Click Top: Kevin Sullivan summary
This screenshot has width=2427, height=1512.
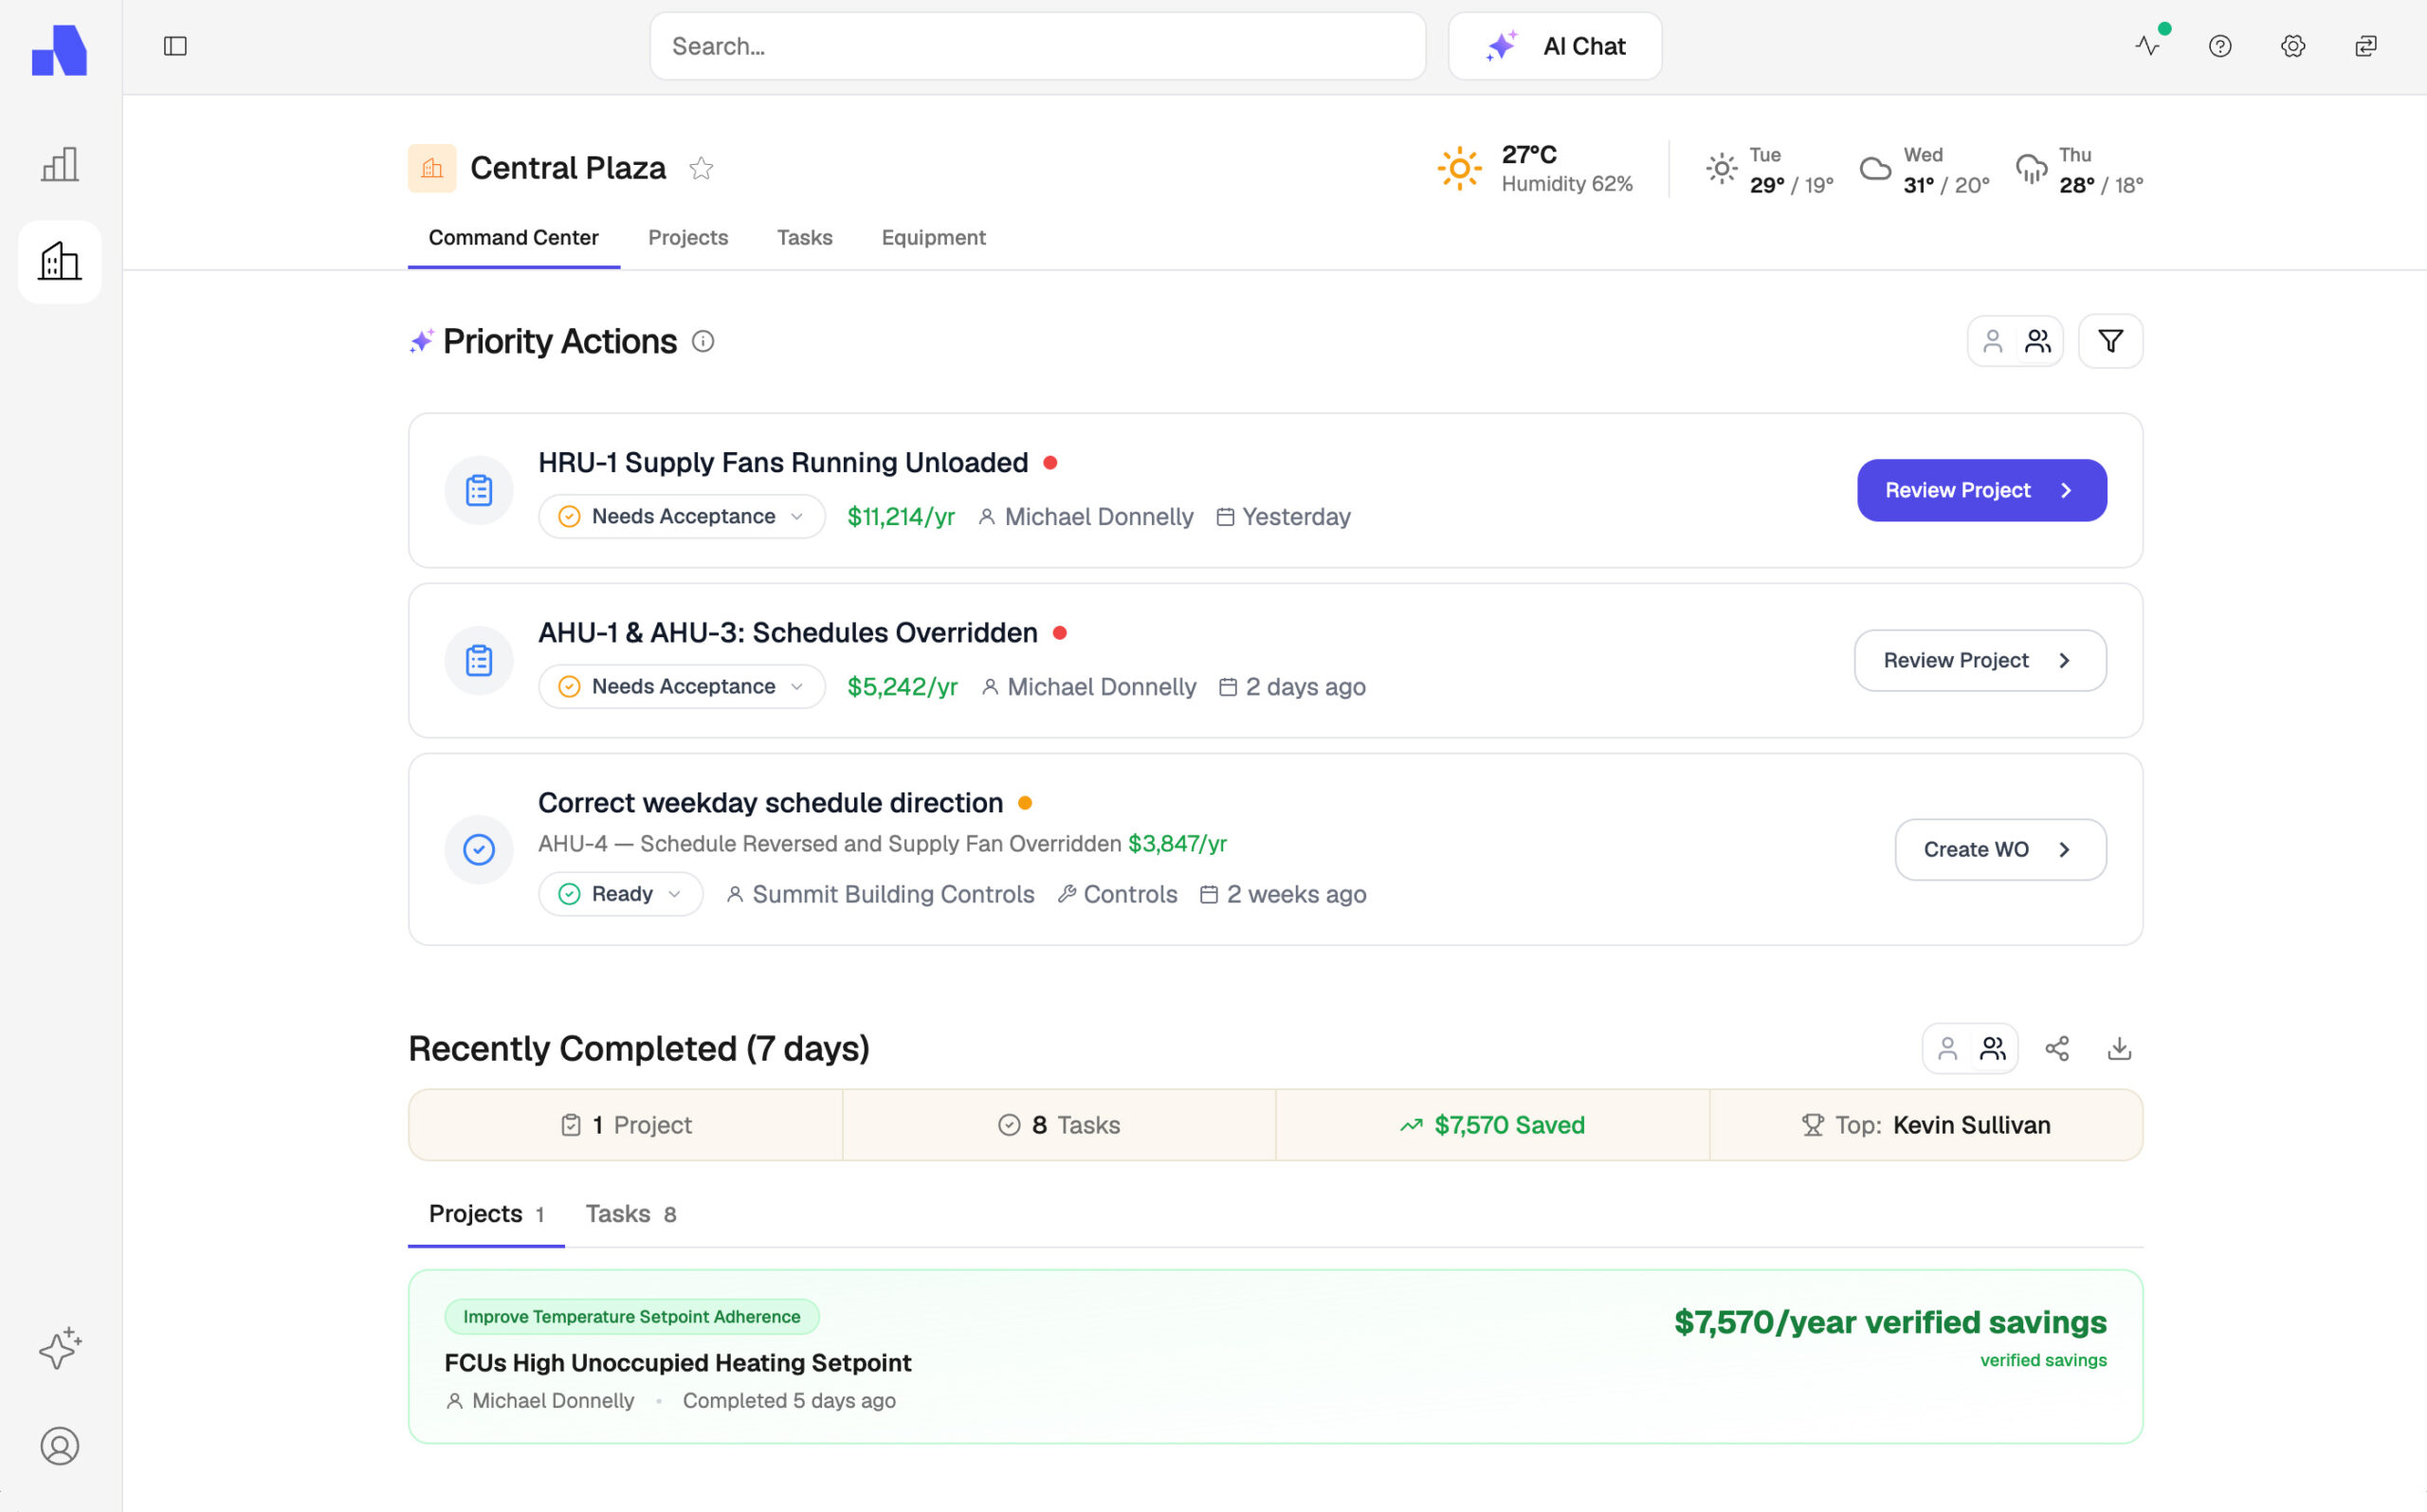coord(1925,1125)
